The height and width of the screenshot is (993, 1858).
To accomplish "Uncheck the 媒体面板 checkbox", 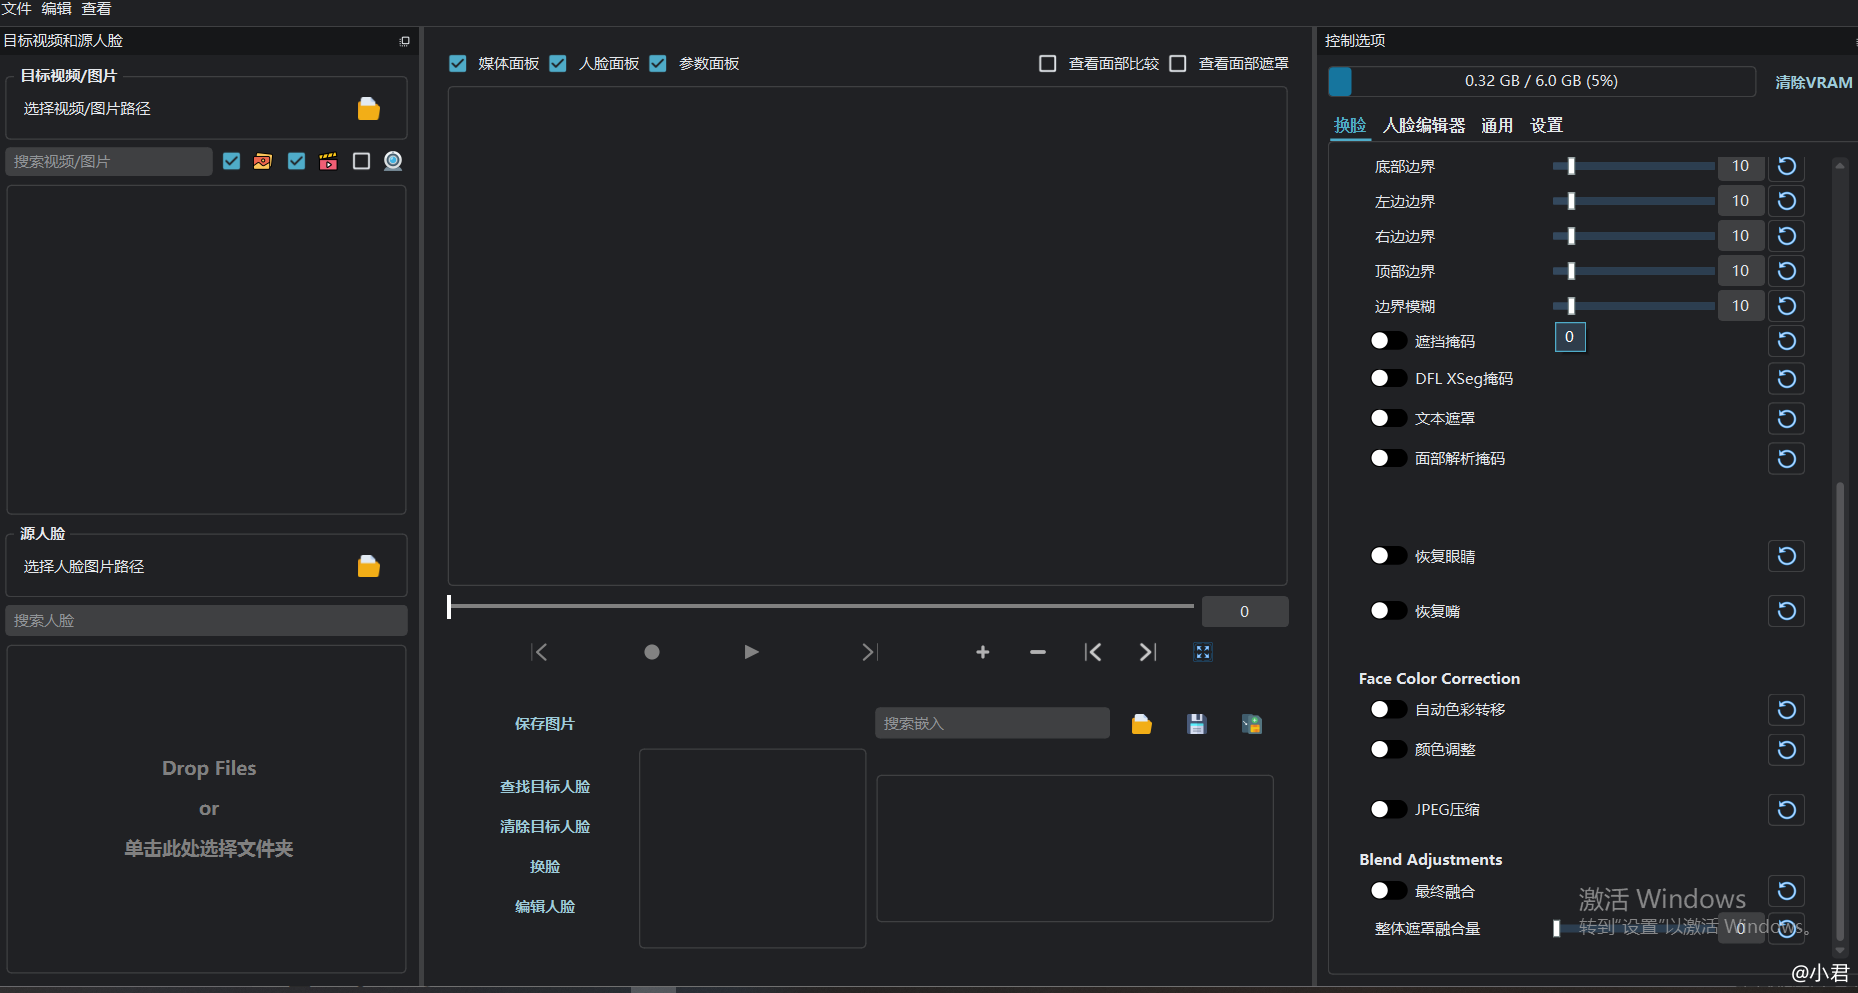I will coord(458,64).
